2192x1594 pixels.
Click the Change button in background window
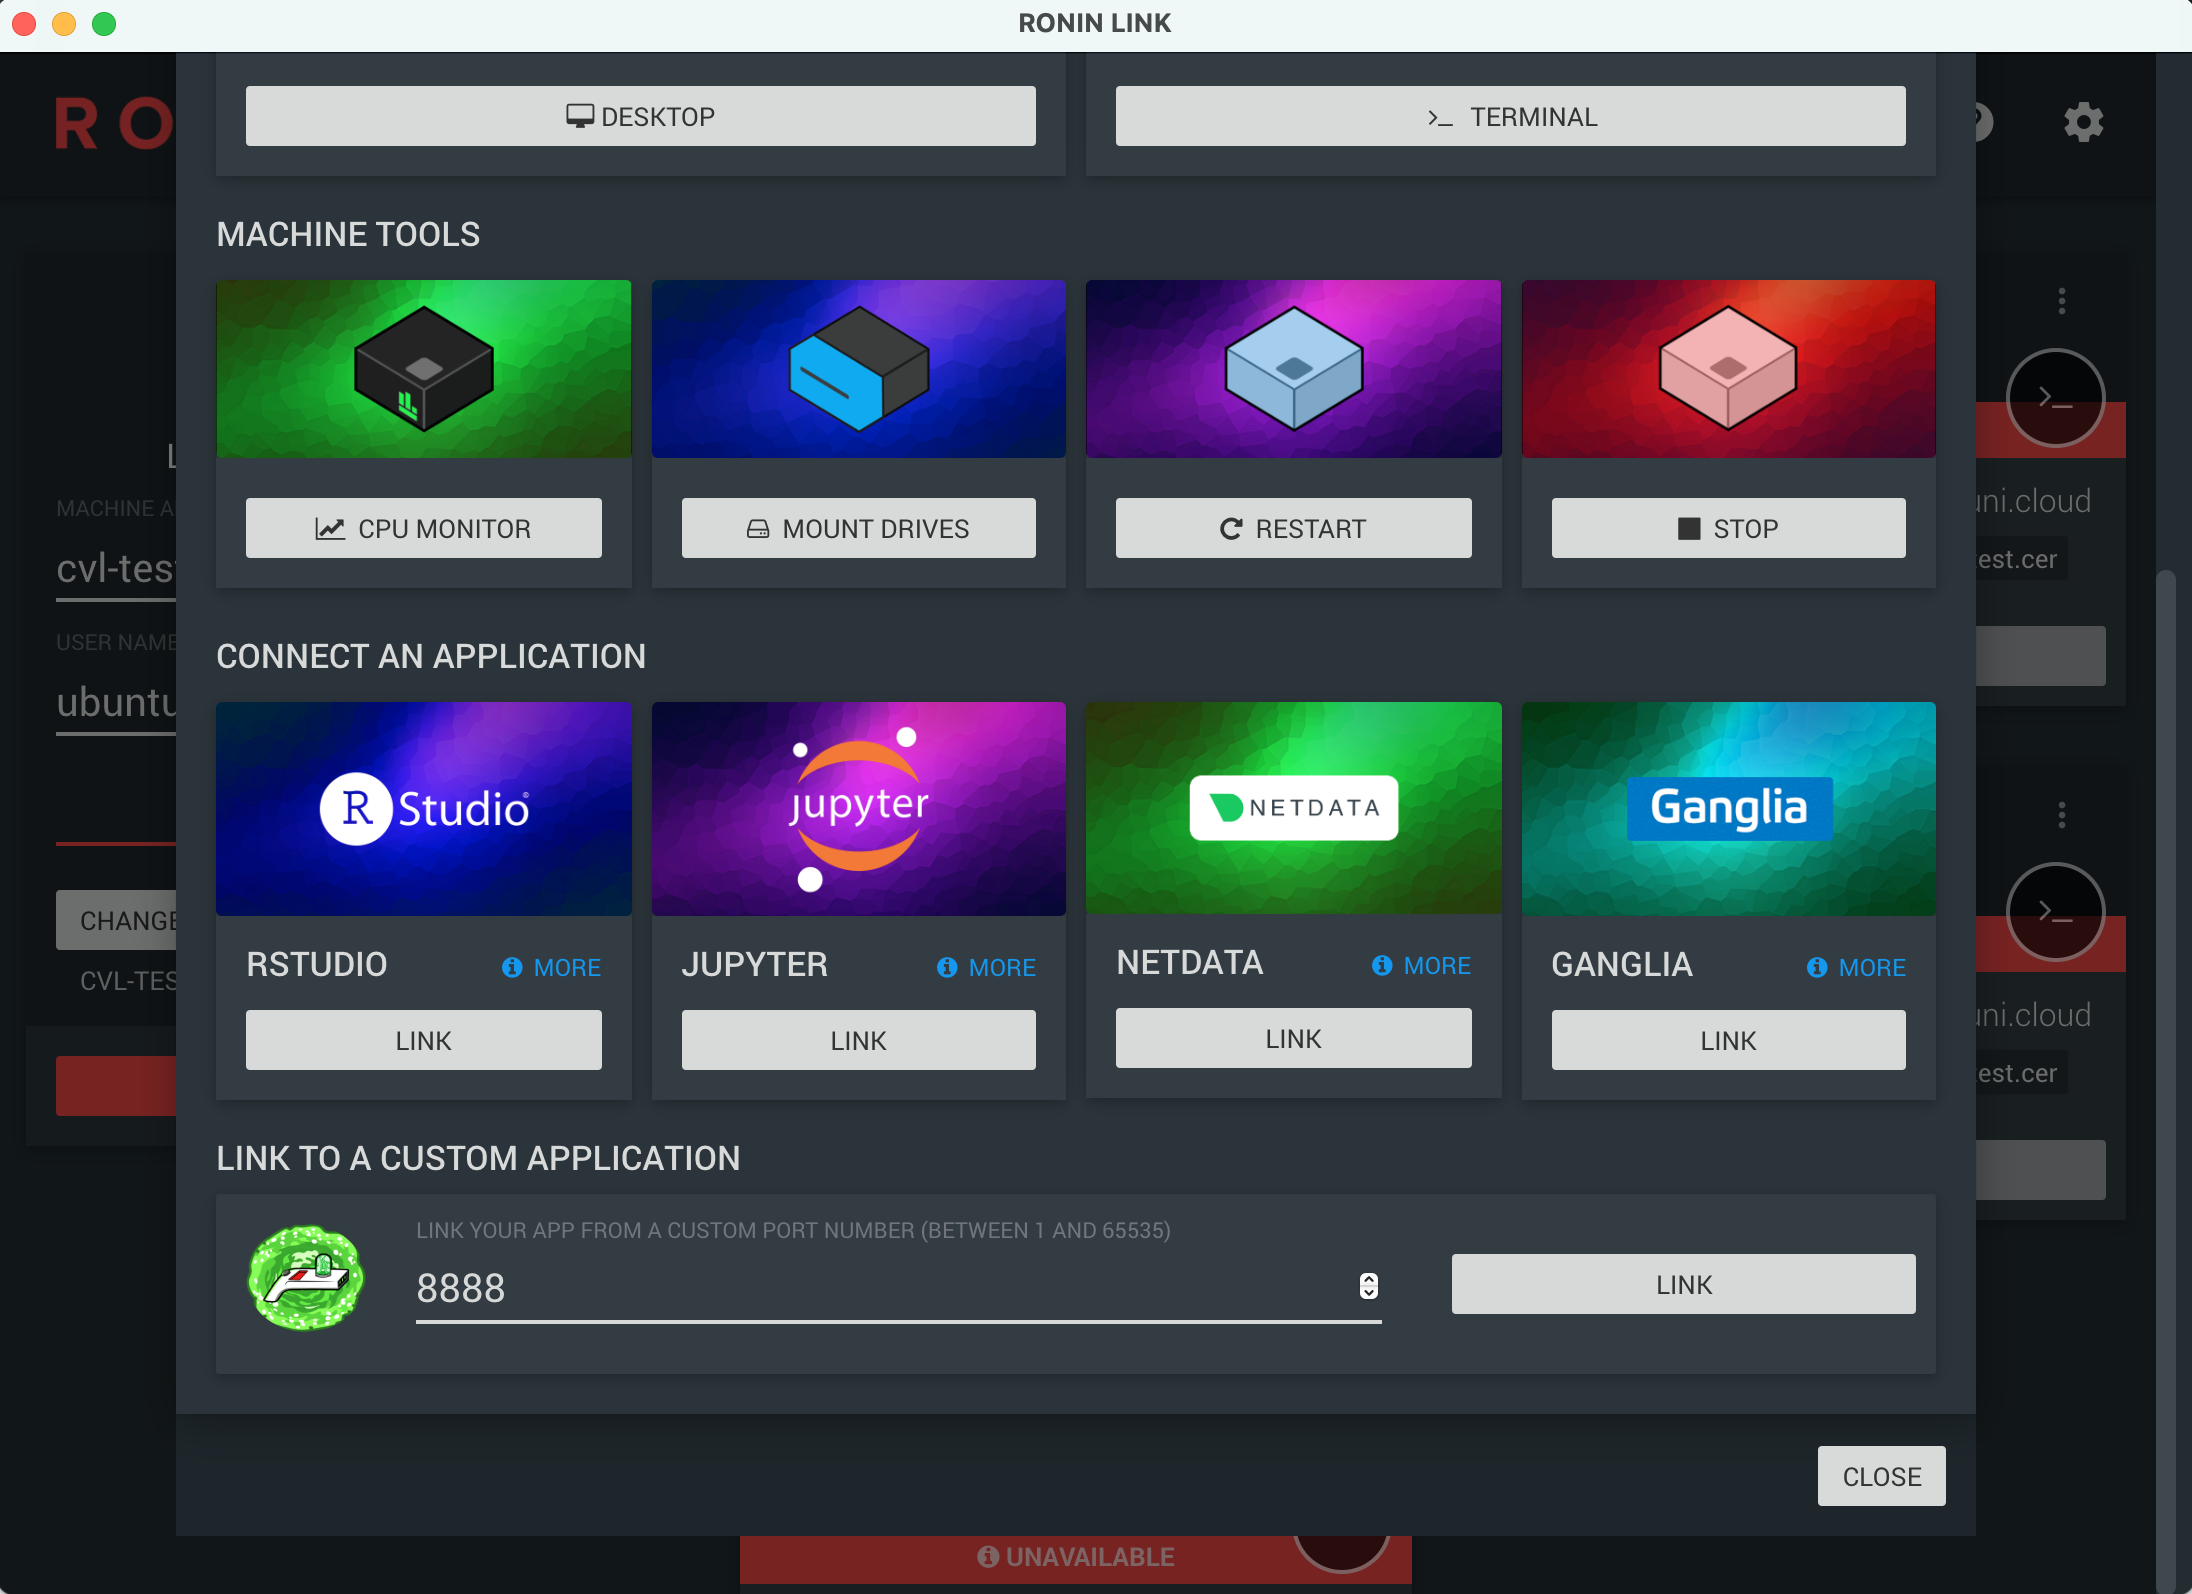coord(116,920)
